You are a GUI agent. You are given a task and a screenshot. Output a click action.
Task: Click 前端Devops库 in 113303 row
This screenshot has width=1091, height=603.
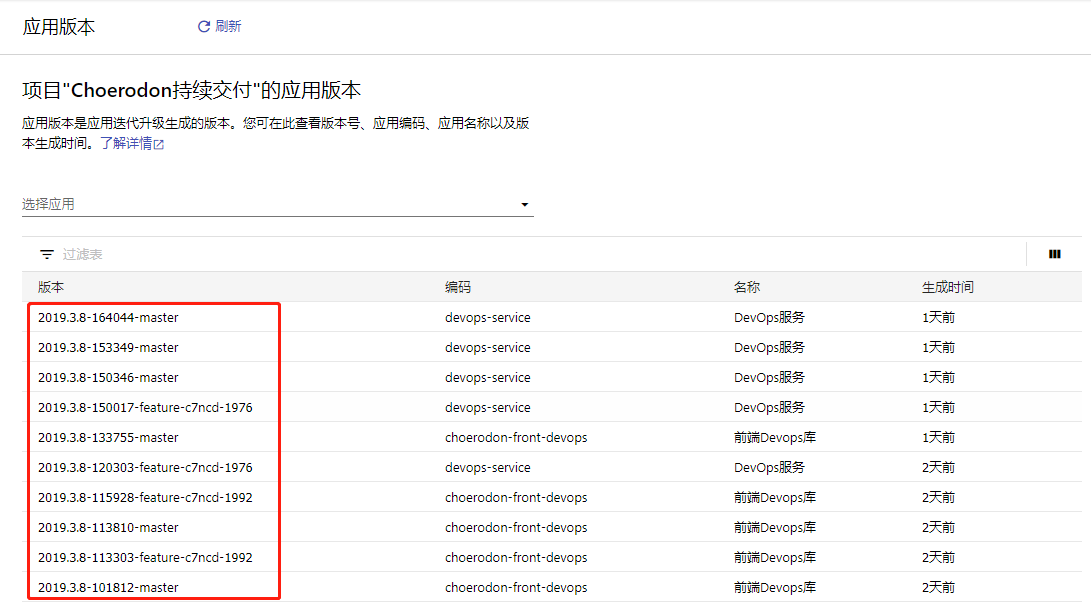pos(774,556)
